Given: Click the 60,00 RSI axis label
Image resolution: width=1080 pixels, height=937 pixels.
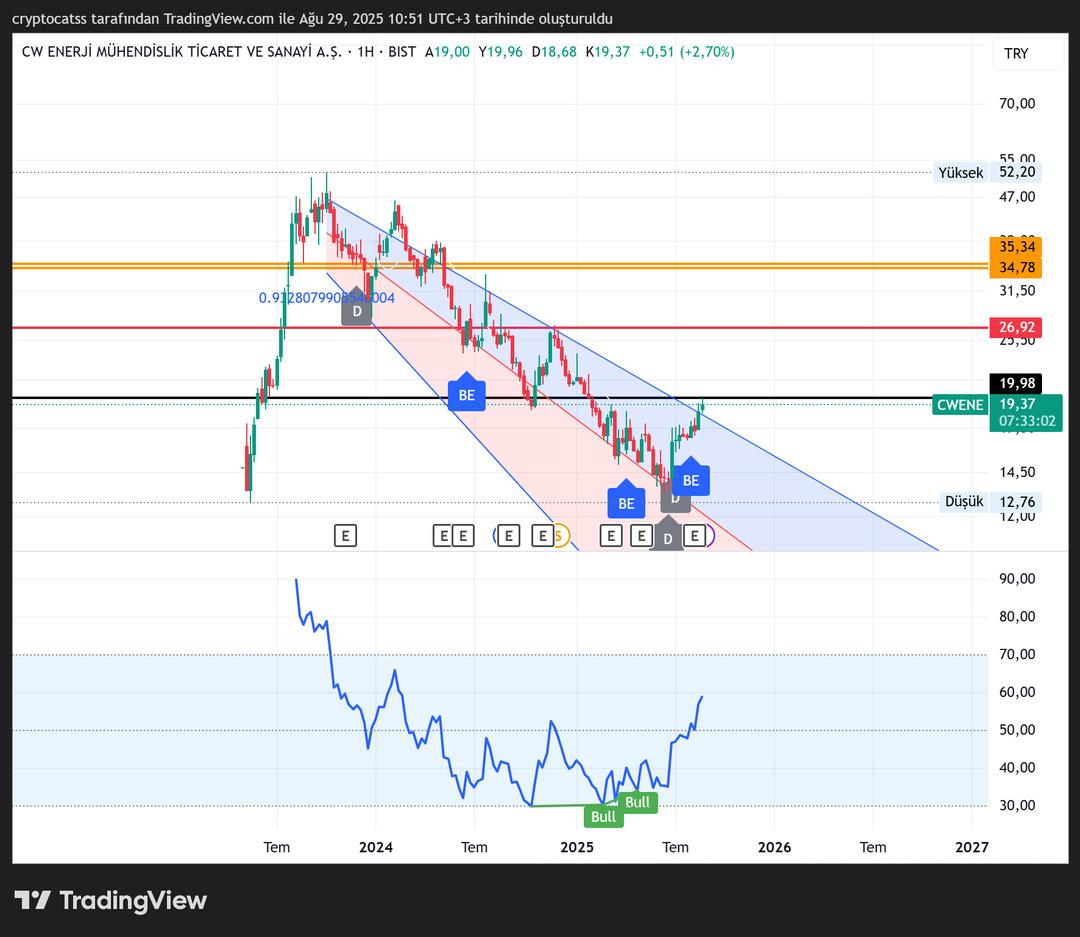Looking at the screenshot, I should [1017, 692].
